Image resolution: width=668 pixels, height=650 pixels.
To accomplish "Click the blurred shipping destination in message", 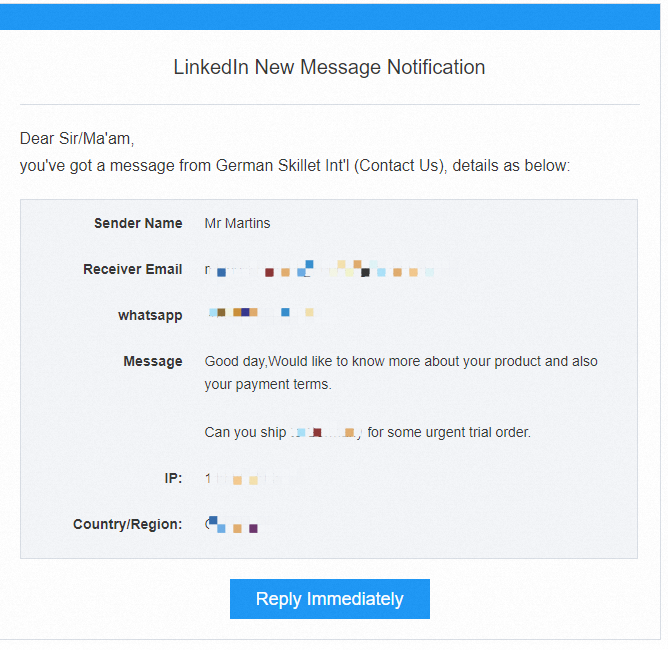I will tap(325, 432).
